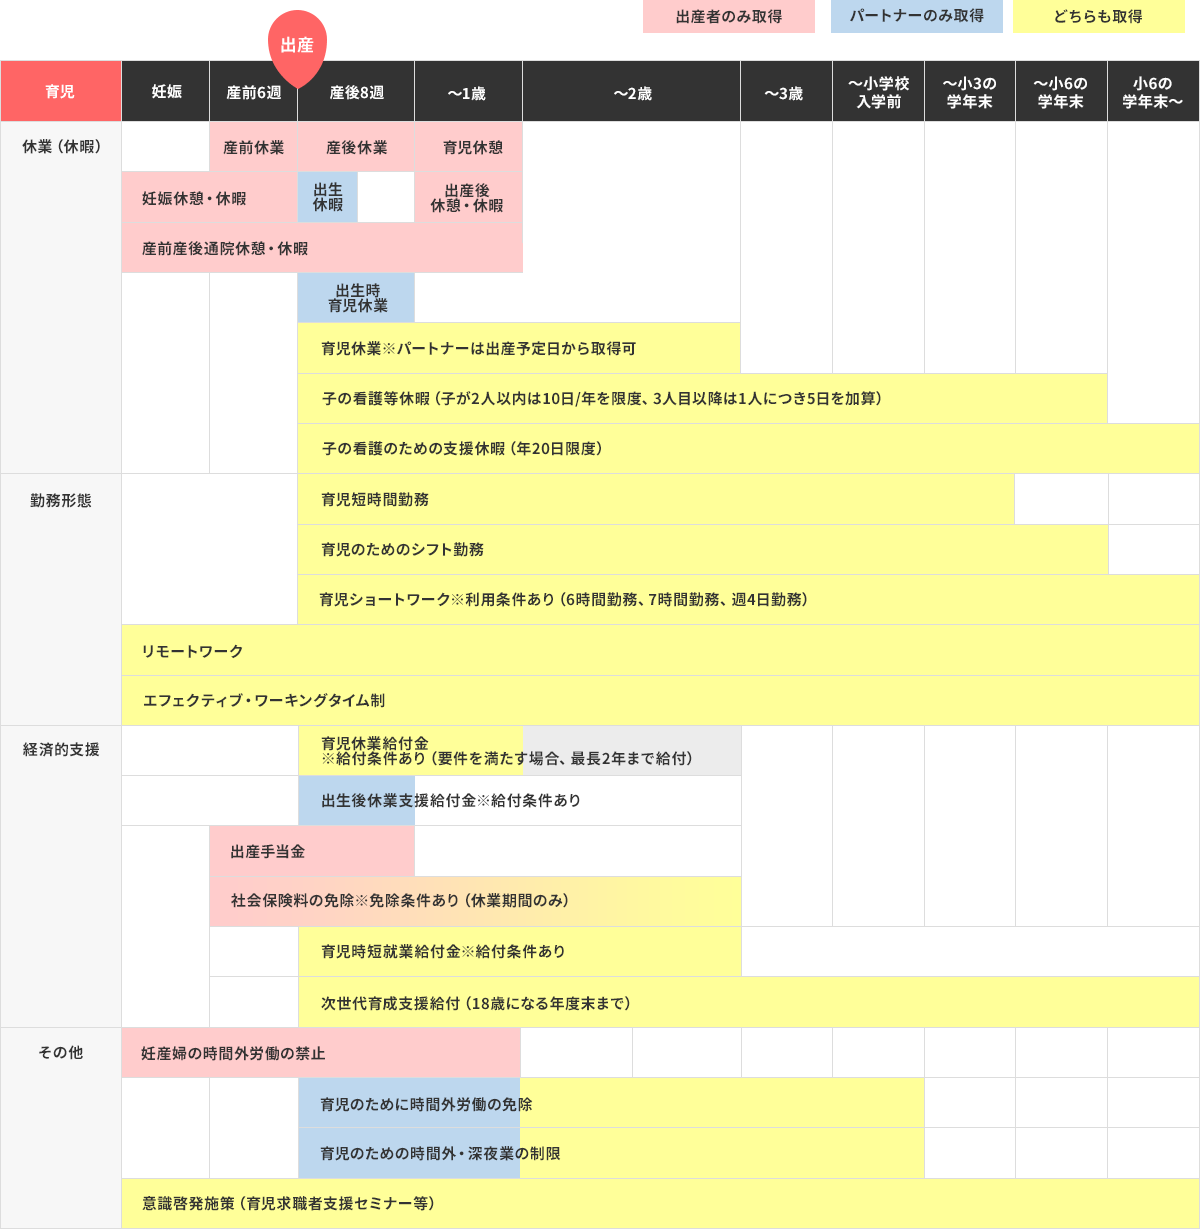Image resolution: width=1200 pixels, height=1229 pixels.
Task: Click the red 育児 header cell
Action: pyautogui.click(x=60, y=92)
